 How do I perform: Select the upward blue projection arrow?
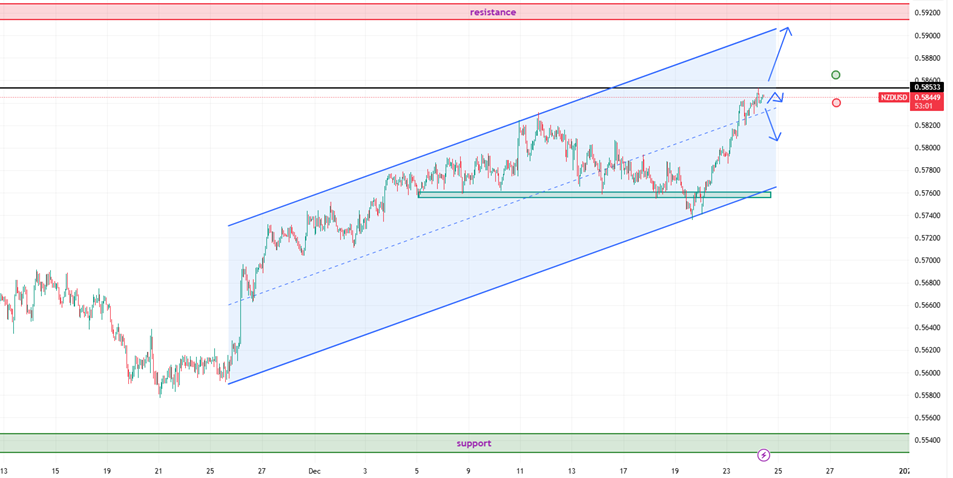click(778, 54)
